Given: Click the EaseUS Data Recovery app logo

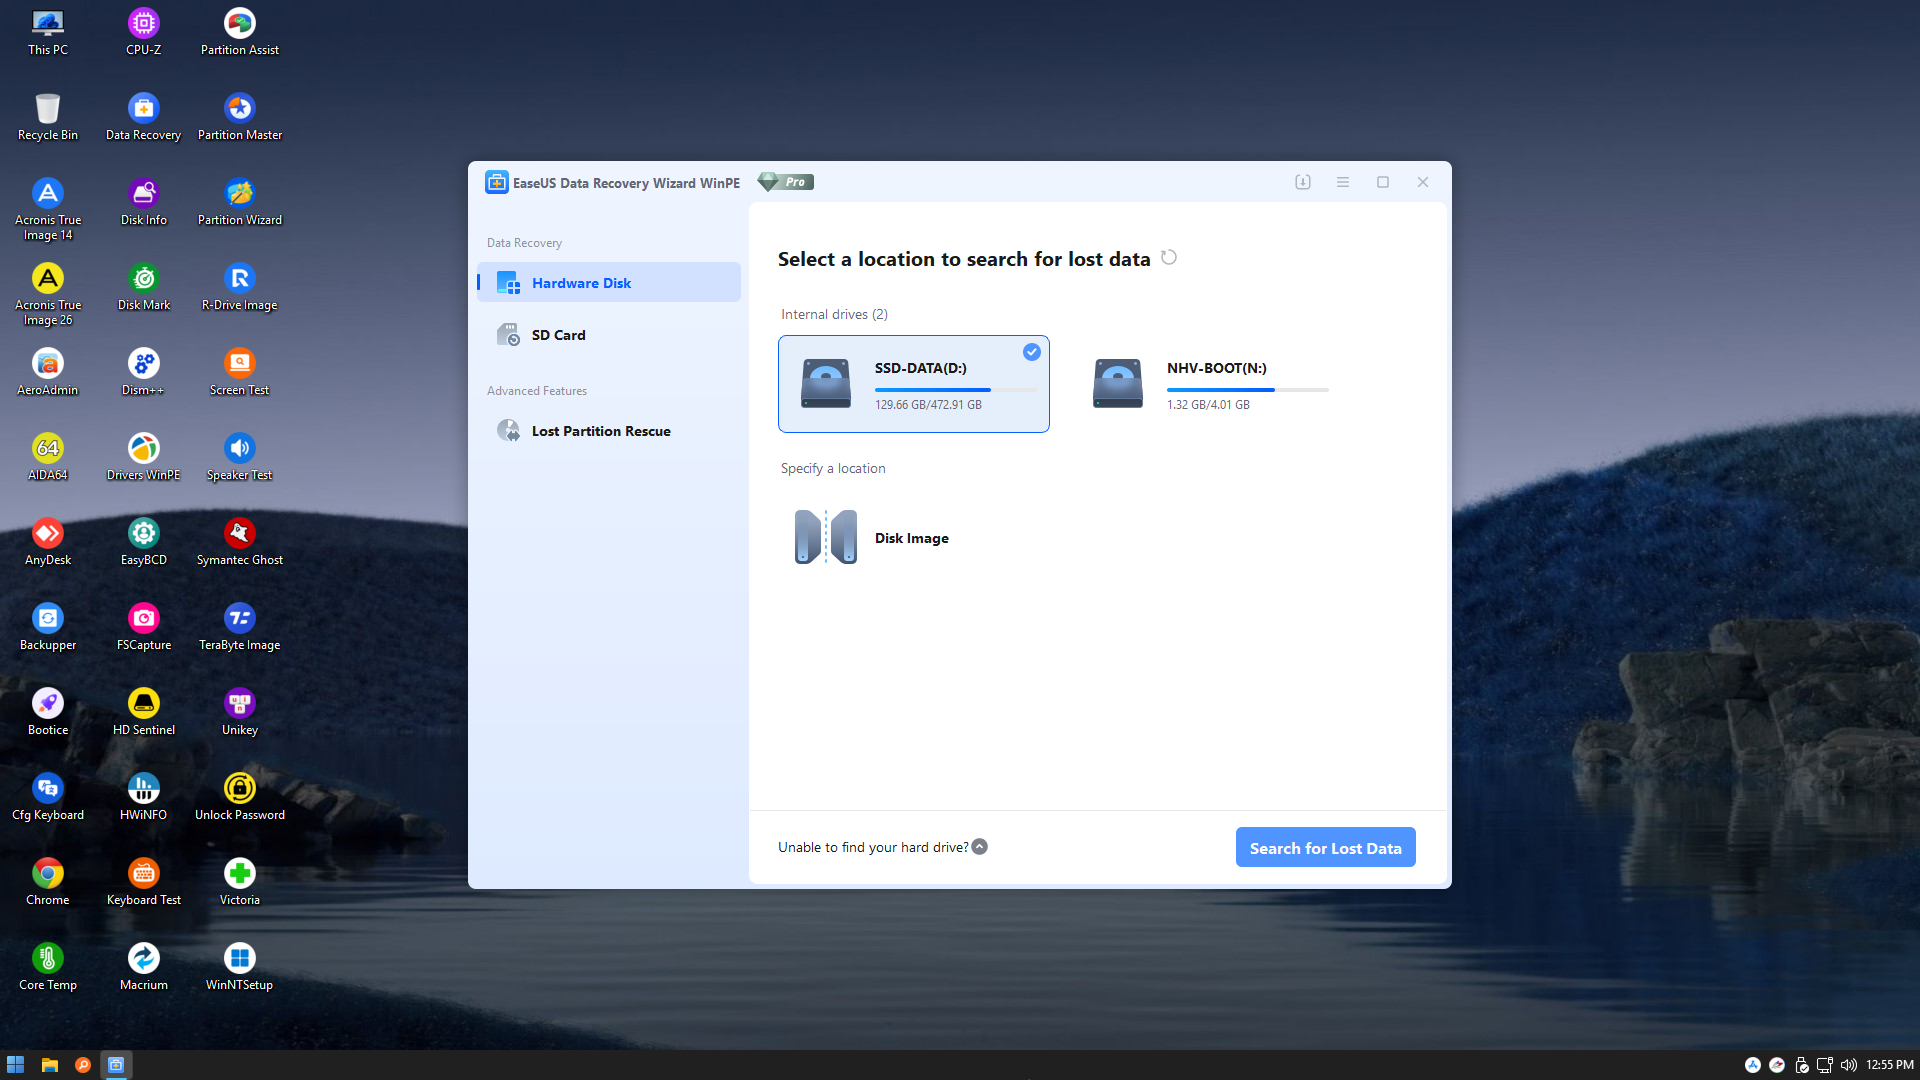Looking at the screenshot, I should (x=497, y=182).
